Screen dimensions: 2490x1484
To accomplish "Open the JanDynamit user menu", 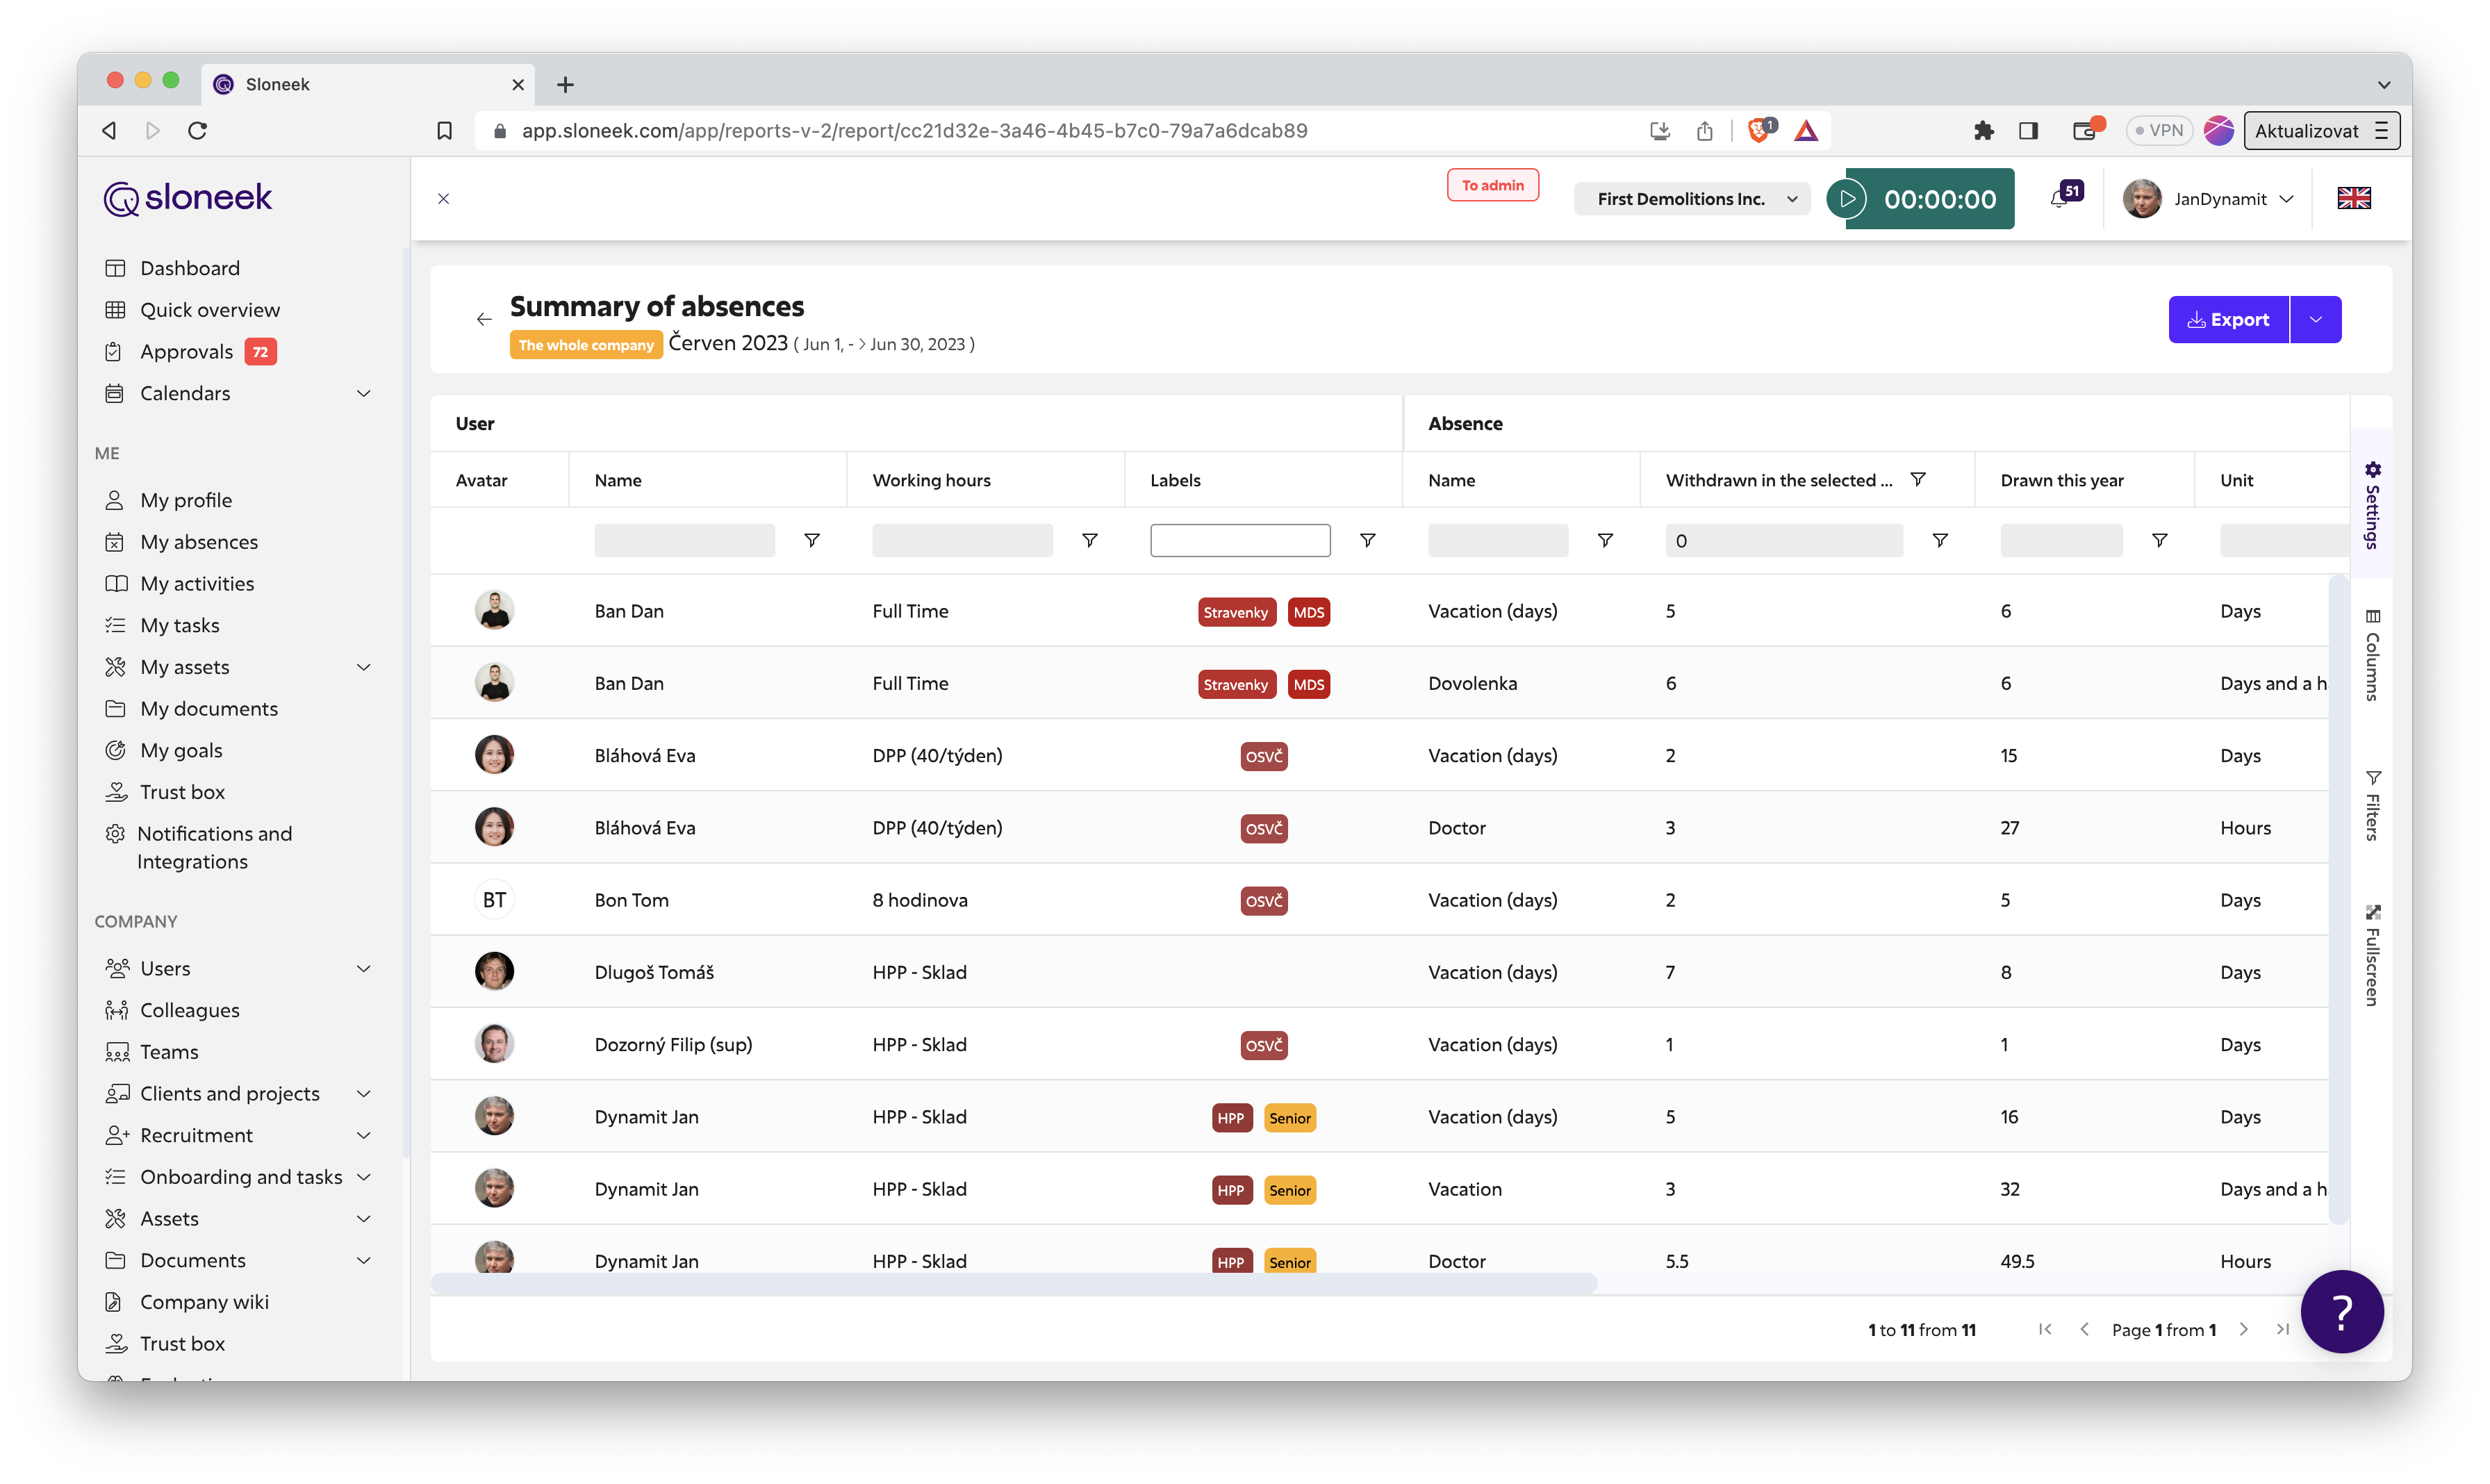I will tap(2209, 198).
